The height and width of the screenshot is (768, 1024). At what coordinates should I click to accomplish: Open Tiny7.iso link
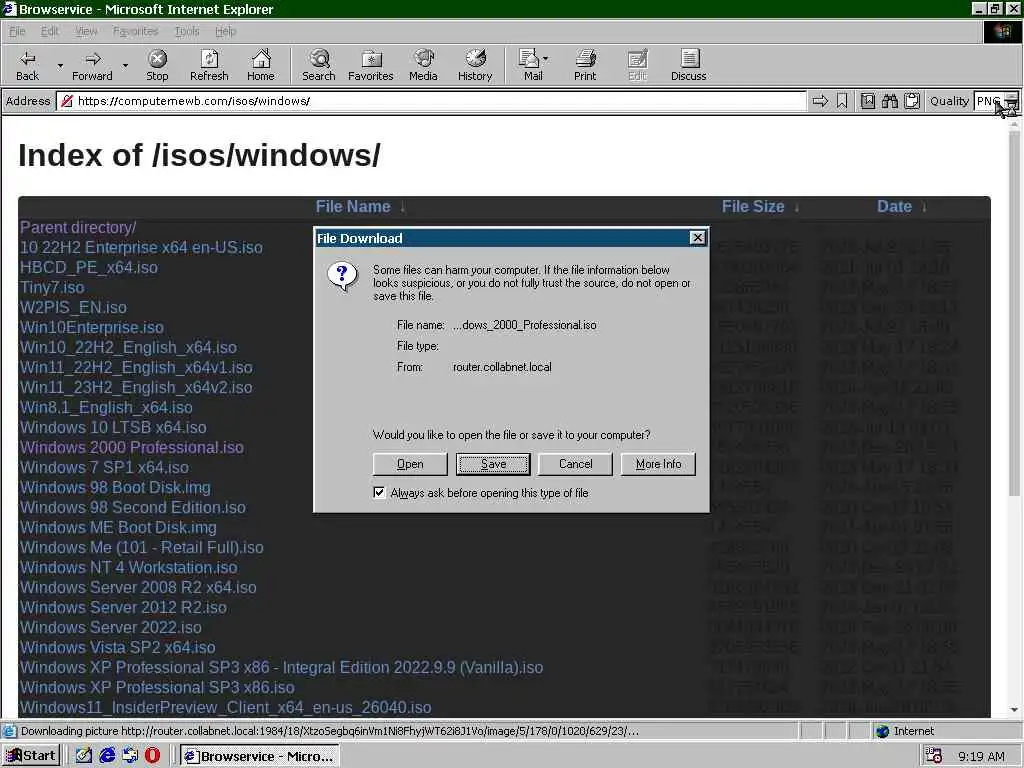click(52, 287)
